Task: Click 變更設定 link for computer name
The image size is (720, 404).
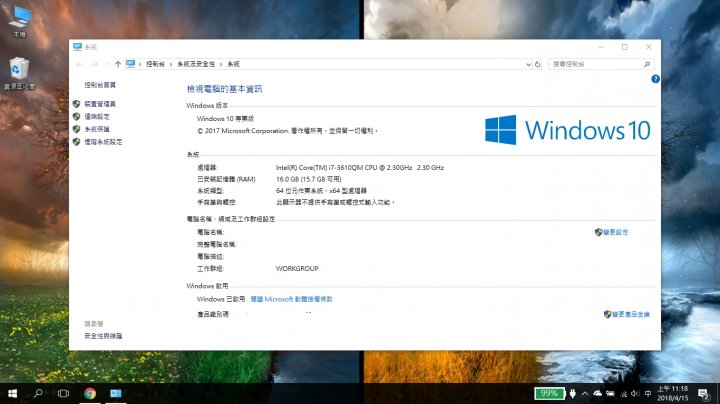Action: click(616, 232)
